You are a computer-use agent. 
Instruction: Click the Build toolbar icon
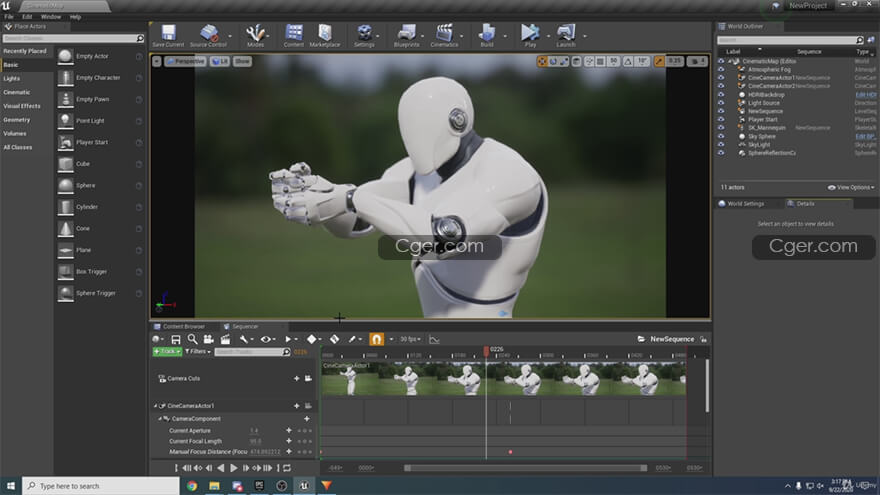(x=487, y=35)
